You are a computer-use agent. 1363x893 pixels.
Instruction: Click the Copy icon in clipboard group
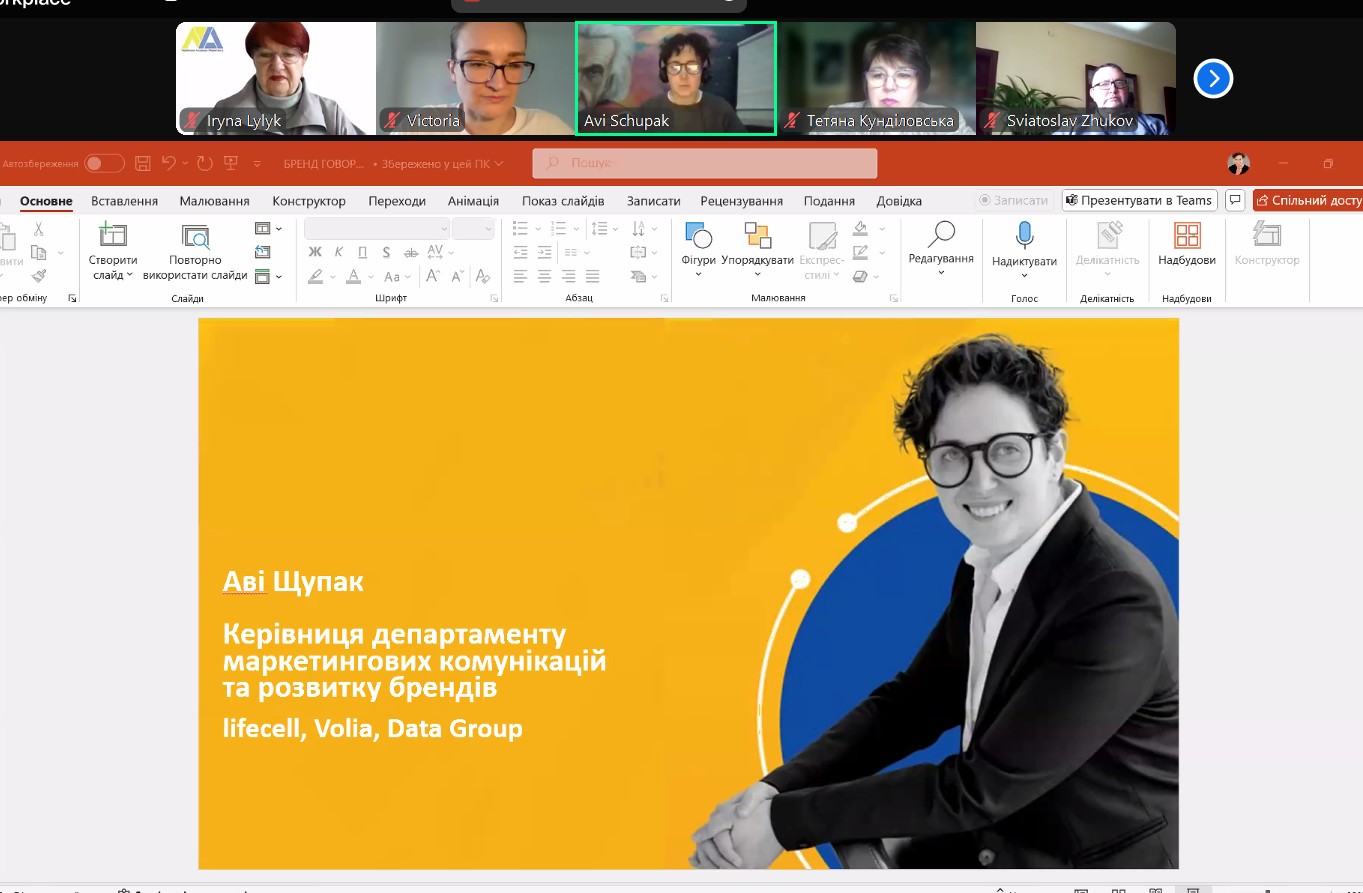[x=39, y=252]
